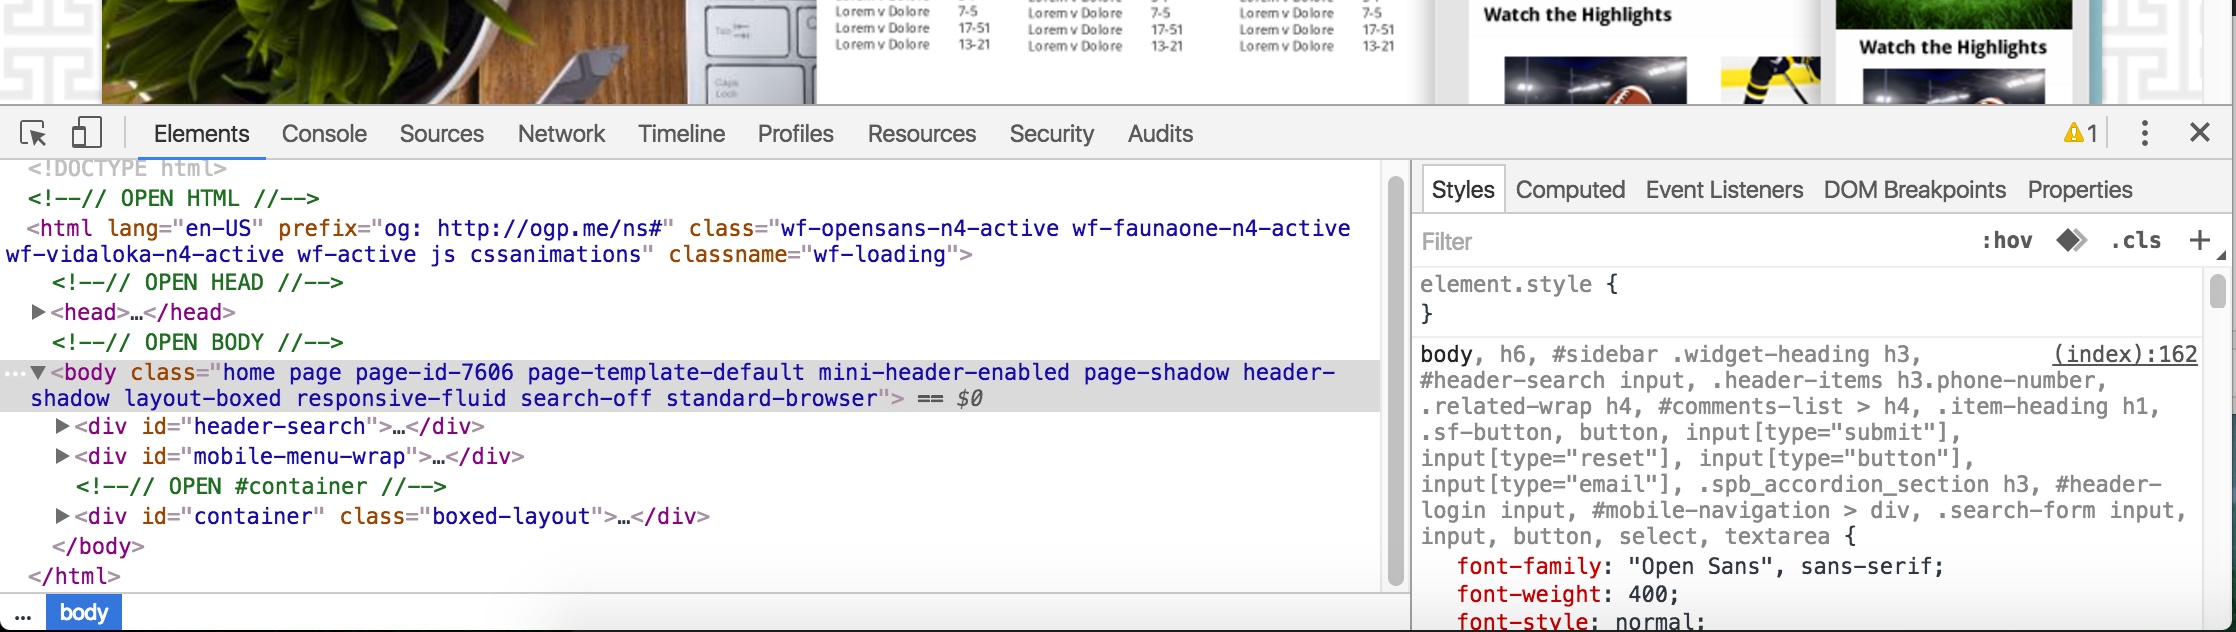Click the warning count indicator

pos(2081,133)
